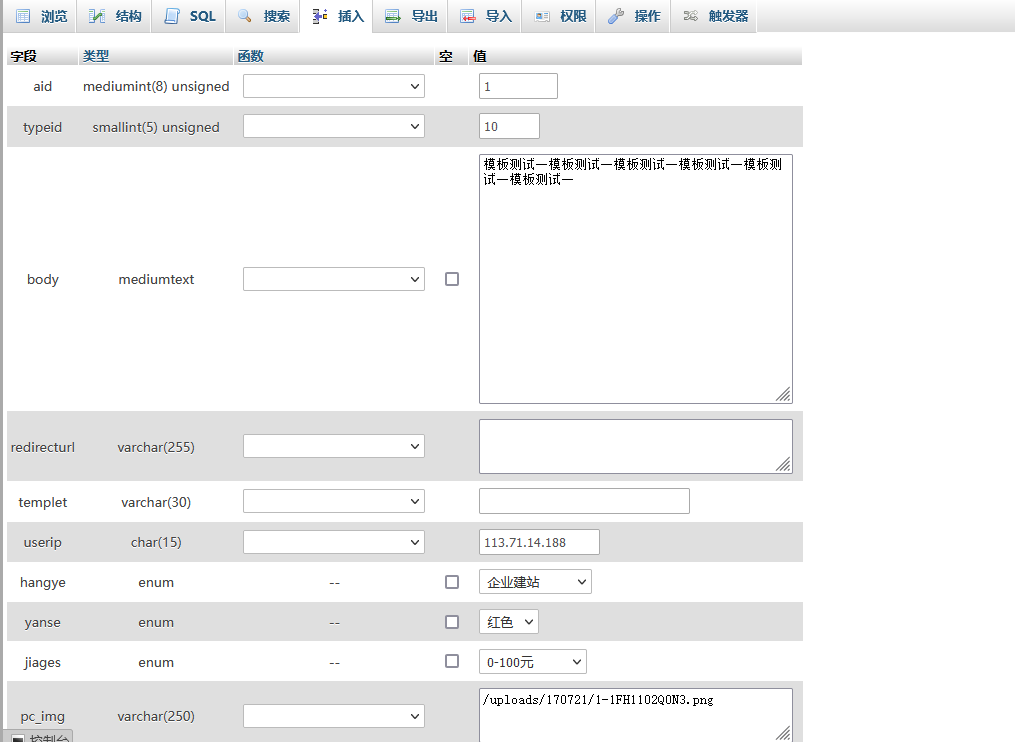Click the smallint(5) unsigned type text
Screen dimensions: 1015x742
click(156, 127)
